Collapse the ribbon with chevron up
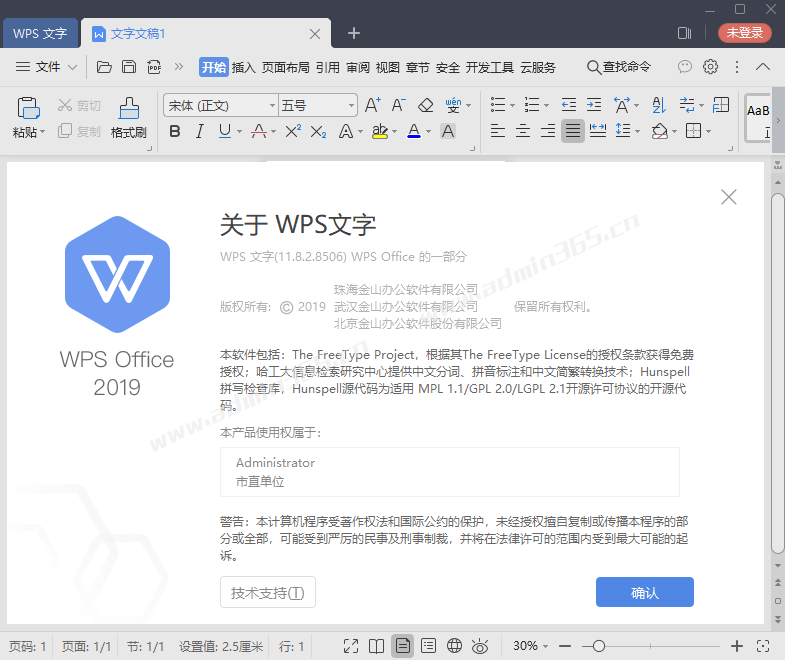This screenshot has width=785, height=660. pyautogui.click(x=762, y=67)
